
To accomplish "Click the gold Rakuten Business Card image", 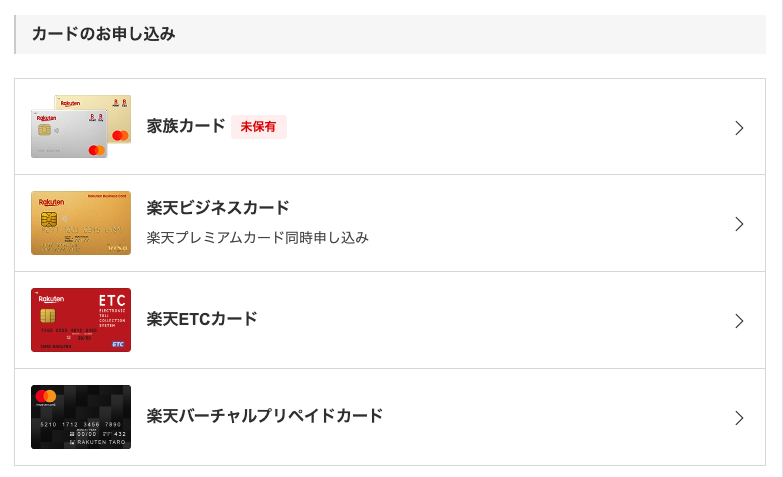I will [81, 223].
